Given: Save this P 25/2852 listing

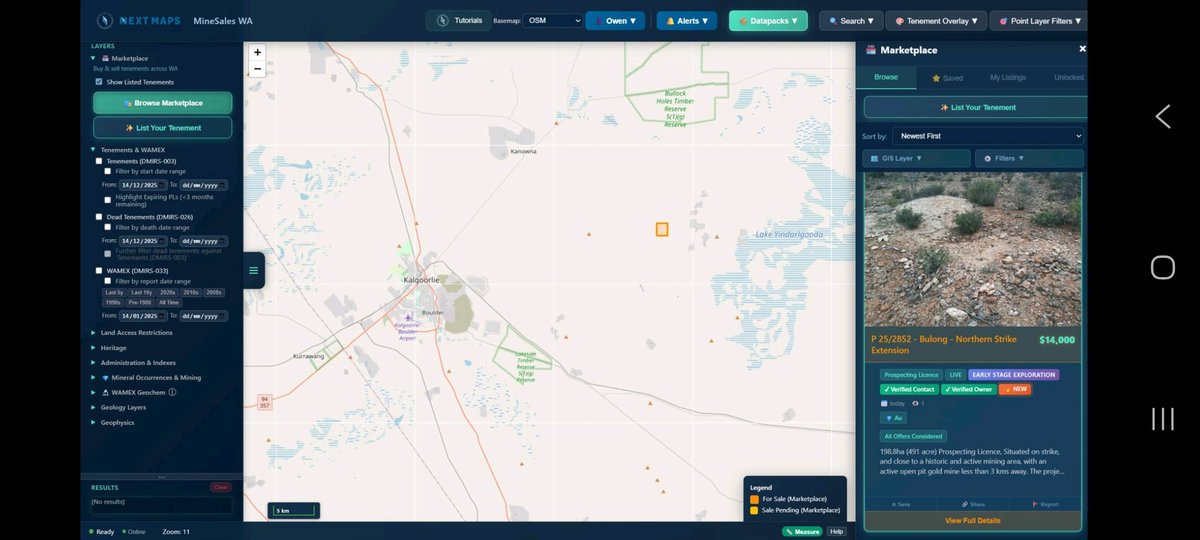Looking at the screenshot, I should tap(900, 504).
